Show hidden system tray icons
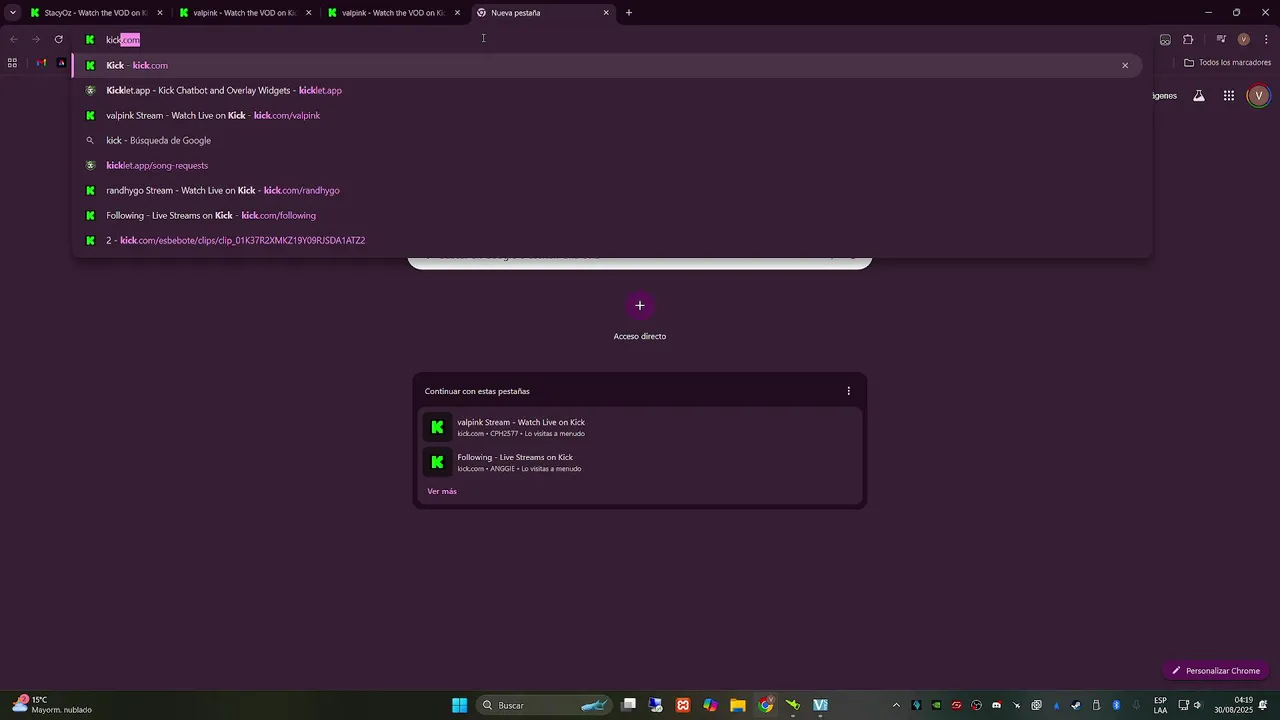Image resolution: width=1280 pixels, height=720 pixels. click(896, 705)
